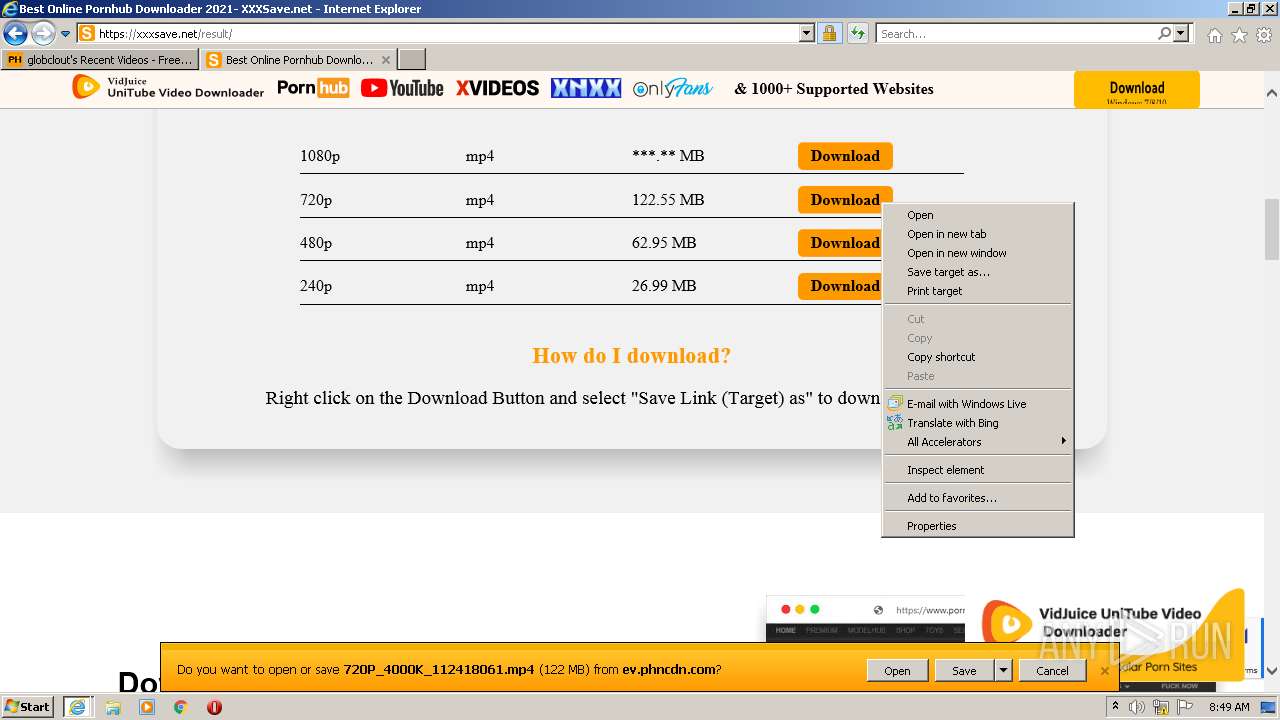Expand the Save options dropdown arrow
1280x720 pixels.
1003,671
